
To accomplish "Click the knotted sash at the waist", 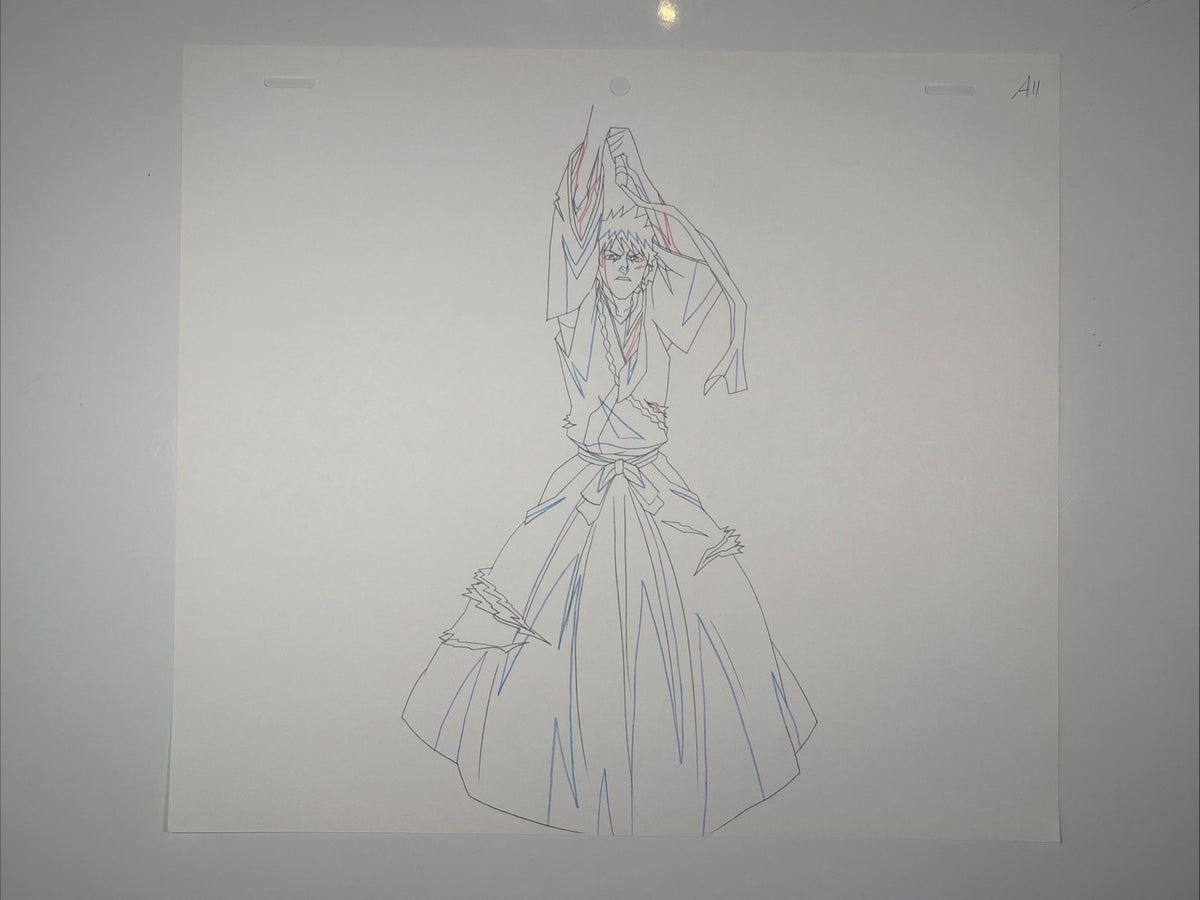I will click(x=620, y=474).
